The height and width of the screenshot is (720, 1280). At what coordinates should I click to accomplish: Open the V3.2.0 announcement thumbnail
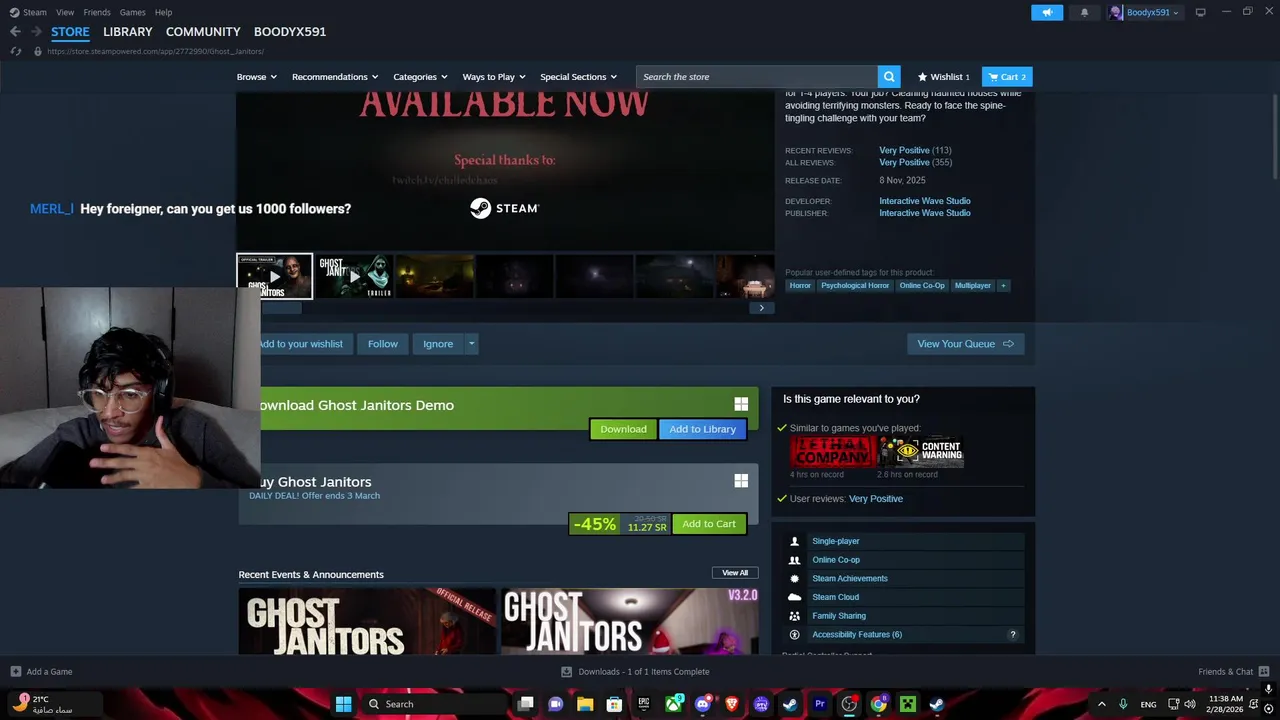coord(630,622)
